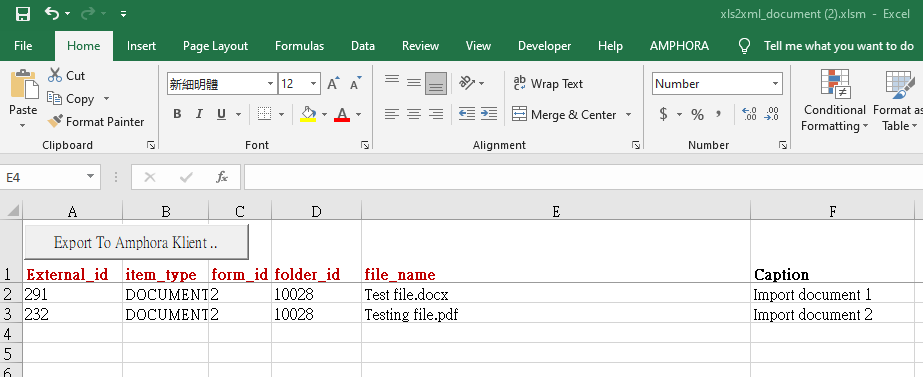This screenshot has height=377, width=923.
Task: Open Format as Table gallery
Action: (898, 100)
